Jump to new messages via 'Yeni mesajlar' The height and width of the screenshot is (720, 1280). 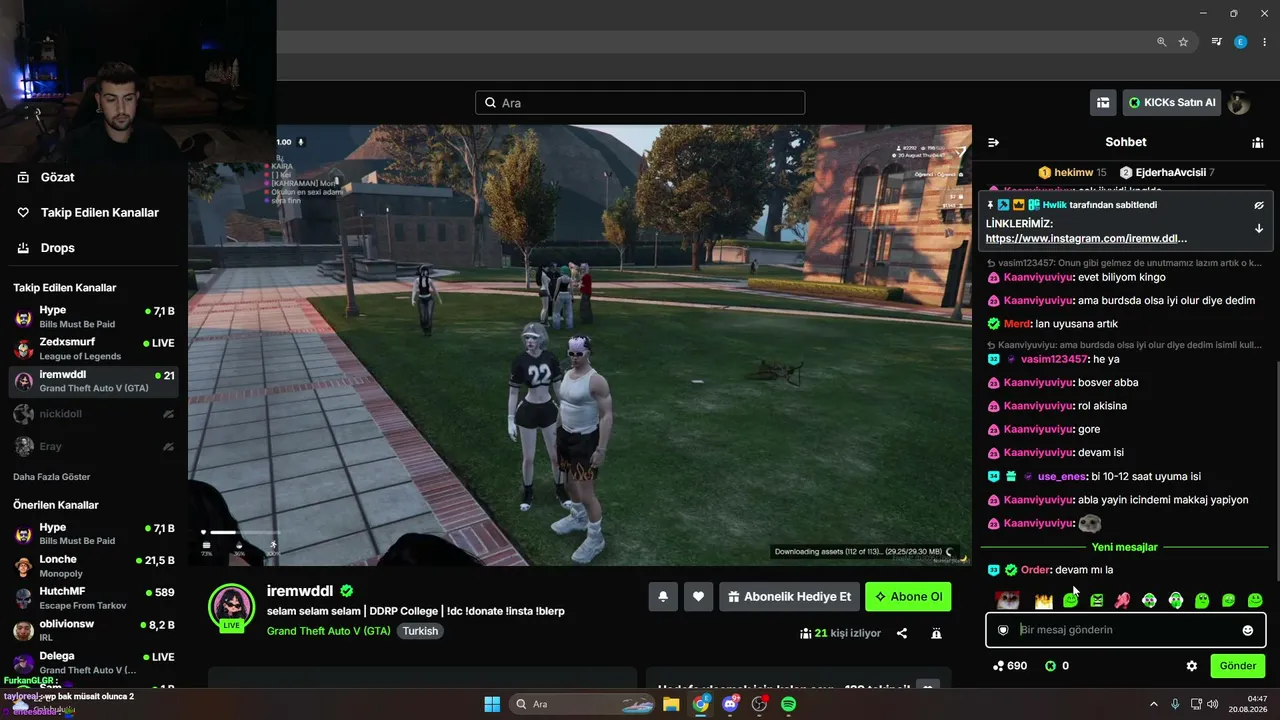(x=1125, y=547)
